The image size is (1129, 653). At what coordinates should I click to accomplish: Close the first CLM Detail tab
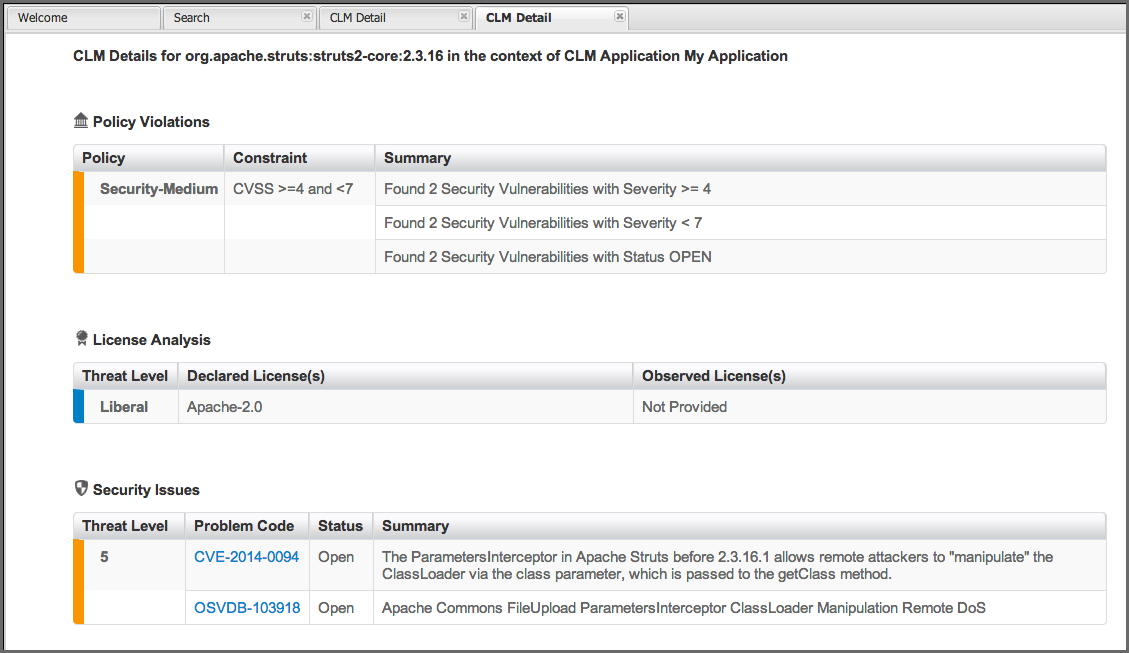[462, 17]
